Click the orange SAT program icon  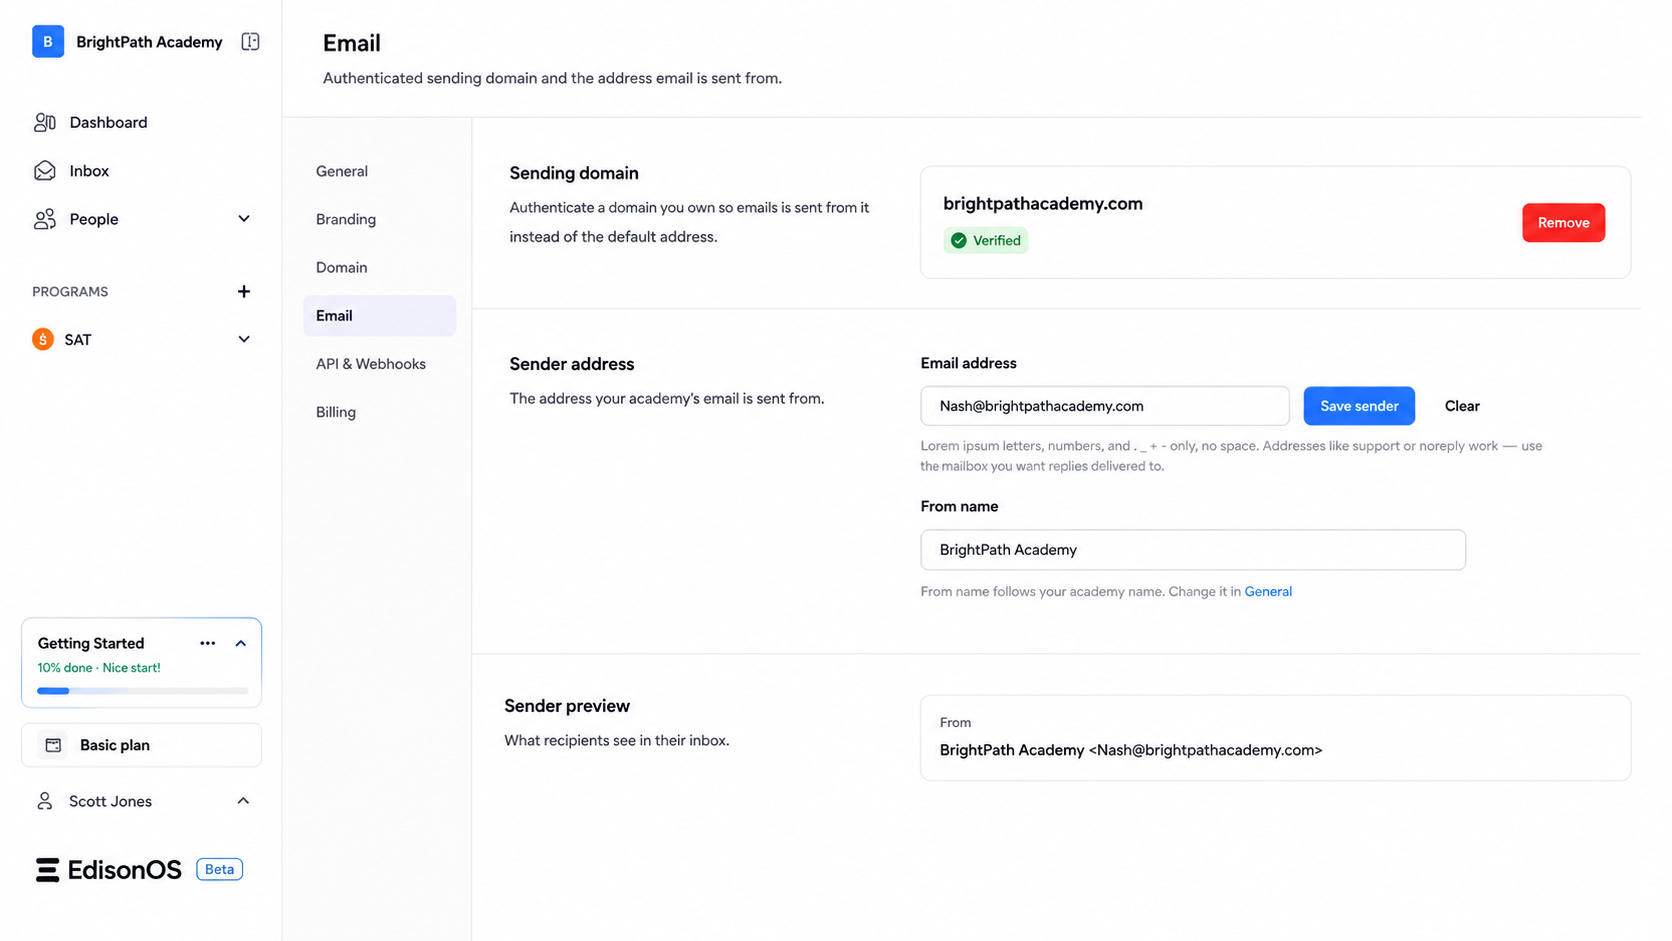pos(43,339)
